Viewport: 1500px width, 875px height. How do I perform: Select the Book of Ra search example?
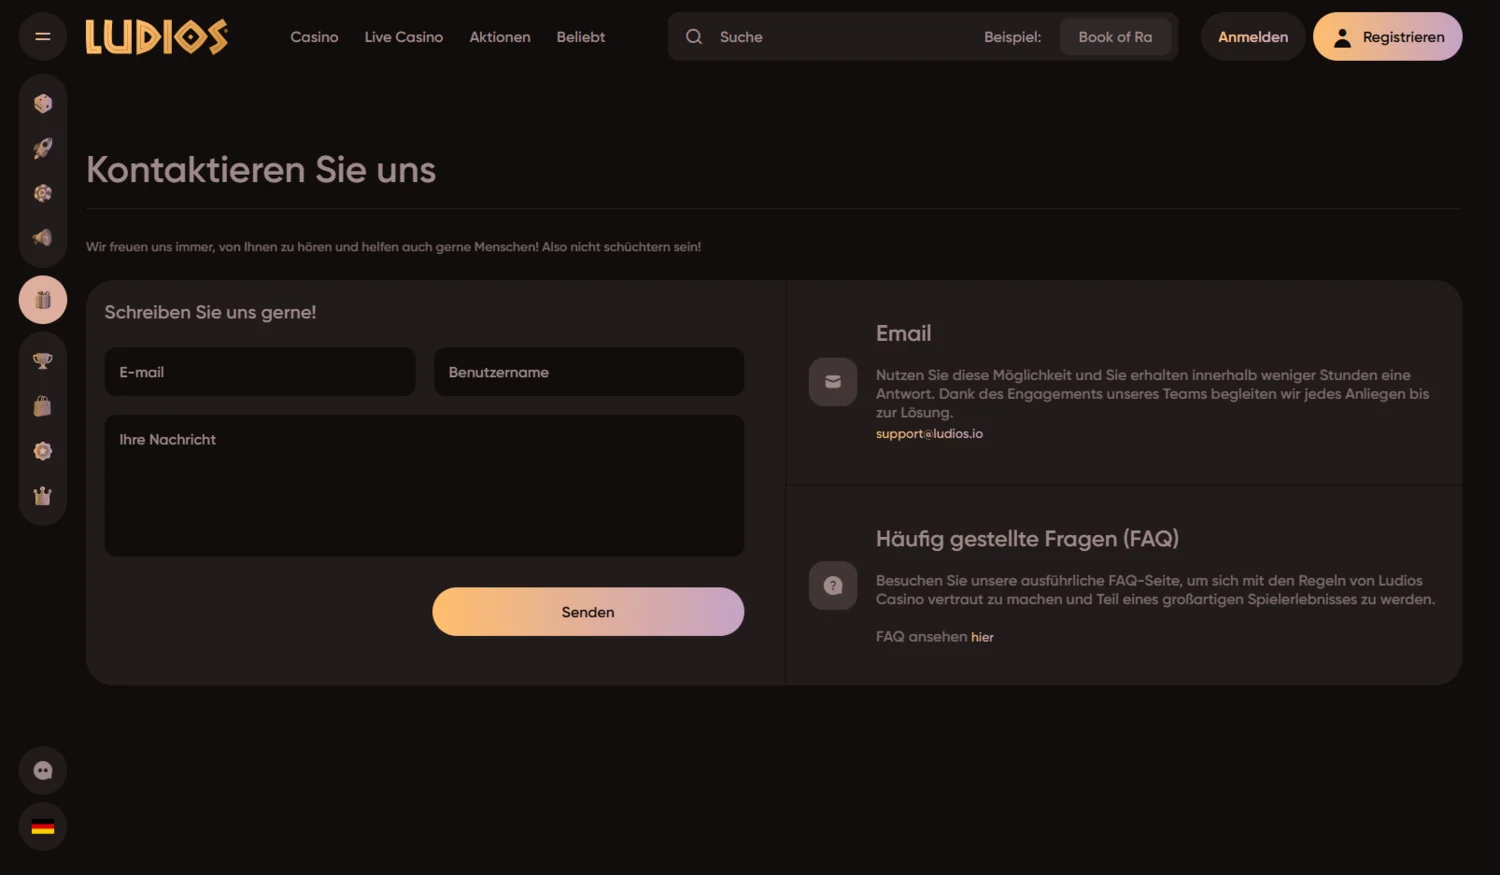1115,37
